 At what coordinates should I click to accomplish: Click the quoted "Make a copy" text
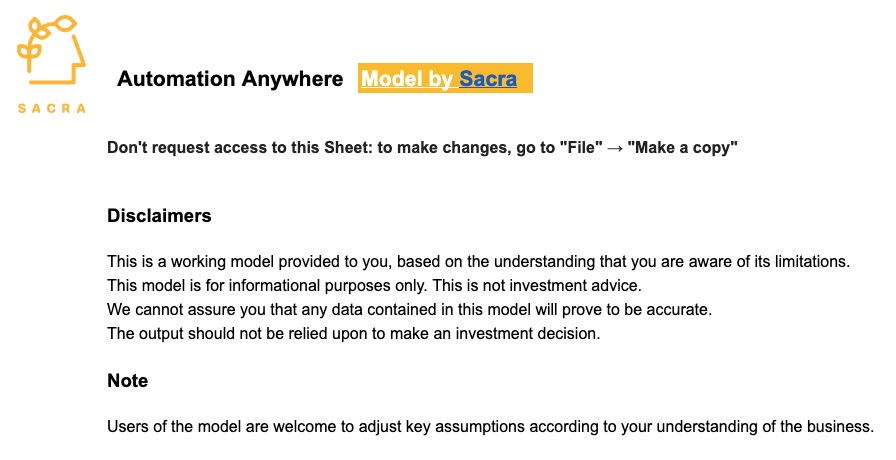[682, 147]
